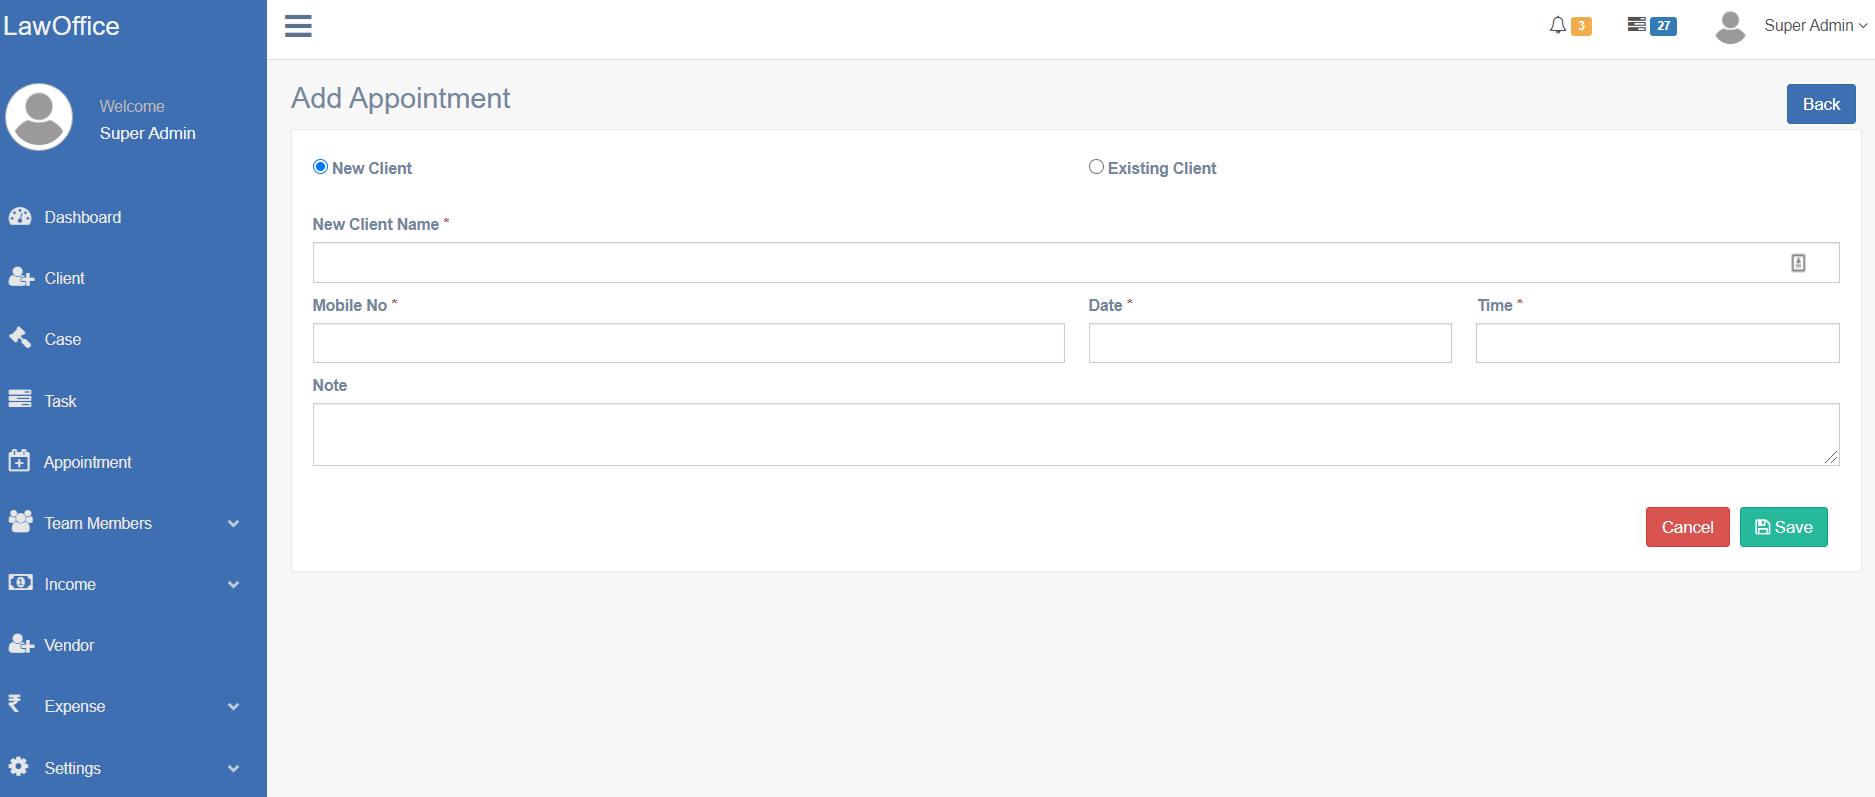Expand the Income submenu chevron
Screen dimensions: 1875x797
[233, 585]
